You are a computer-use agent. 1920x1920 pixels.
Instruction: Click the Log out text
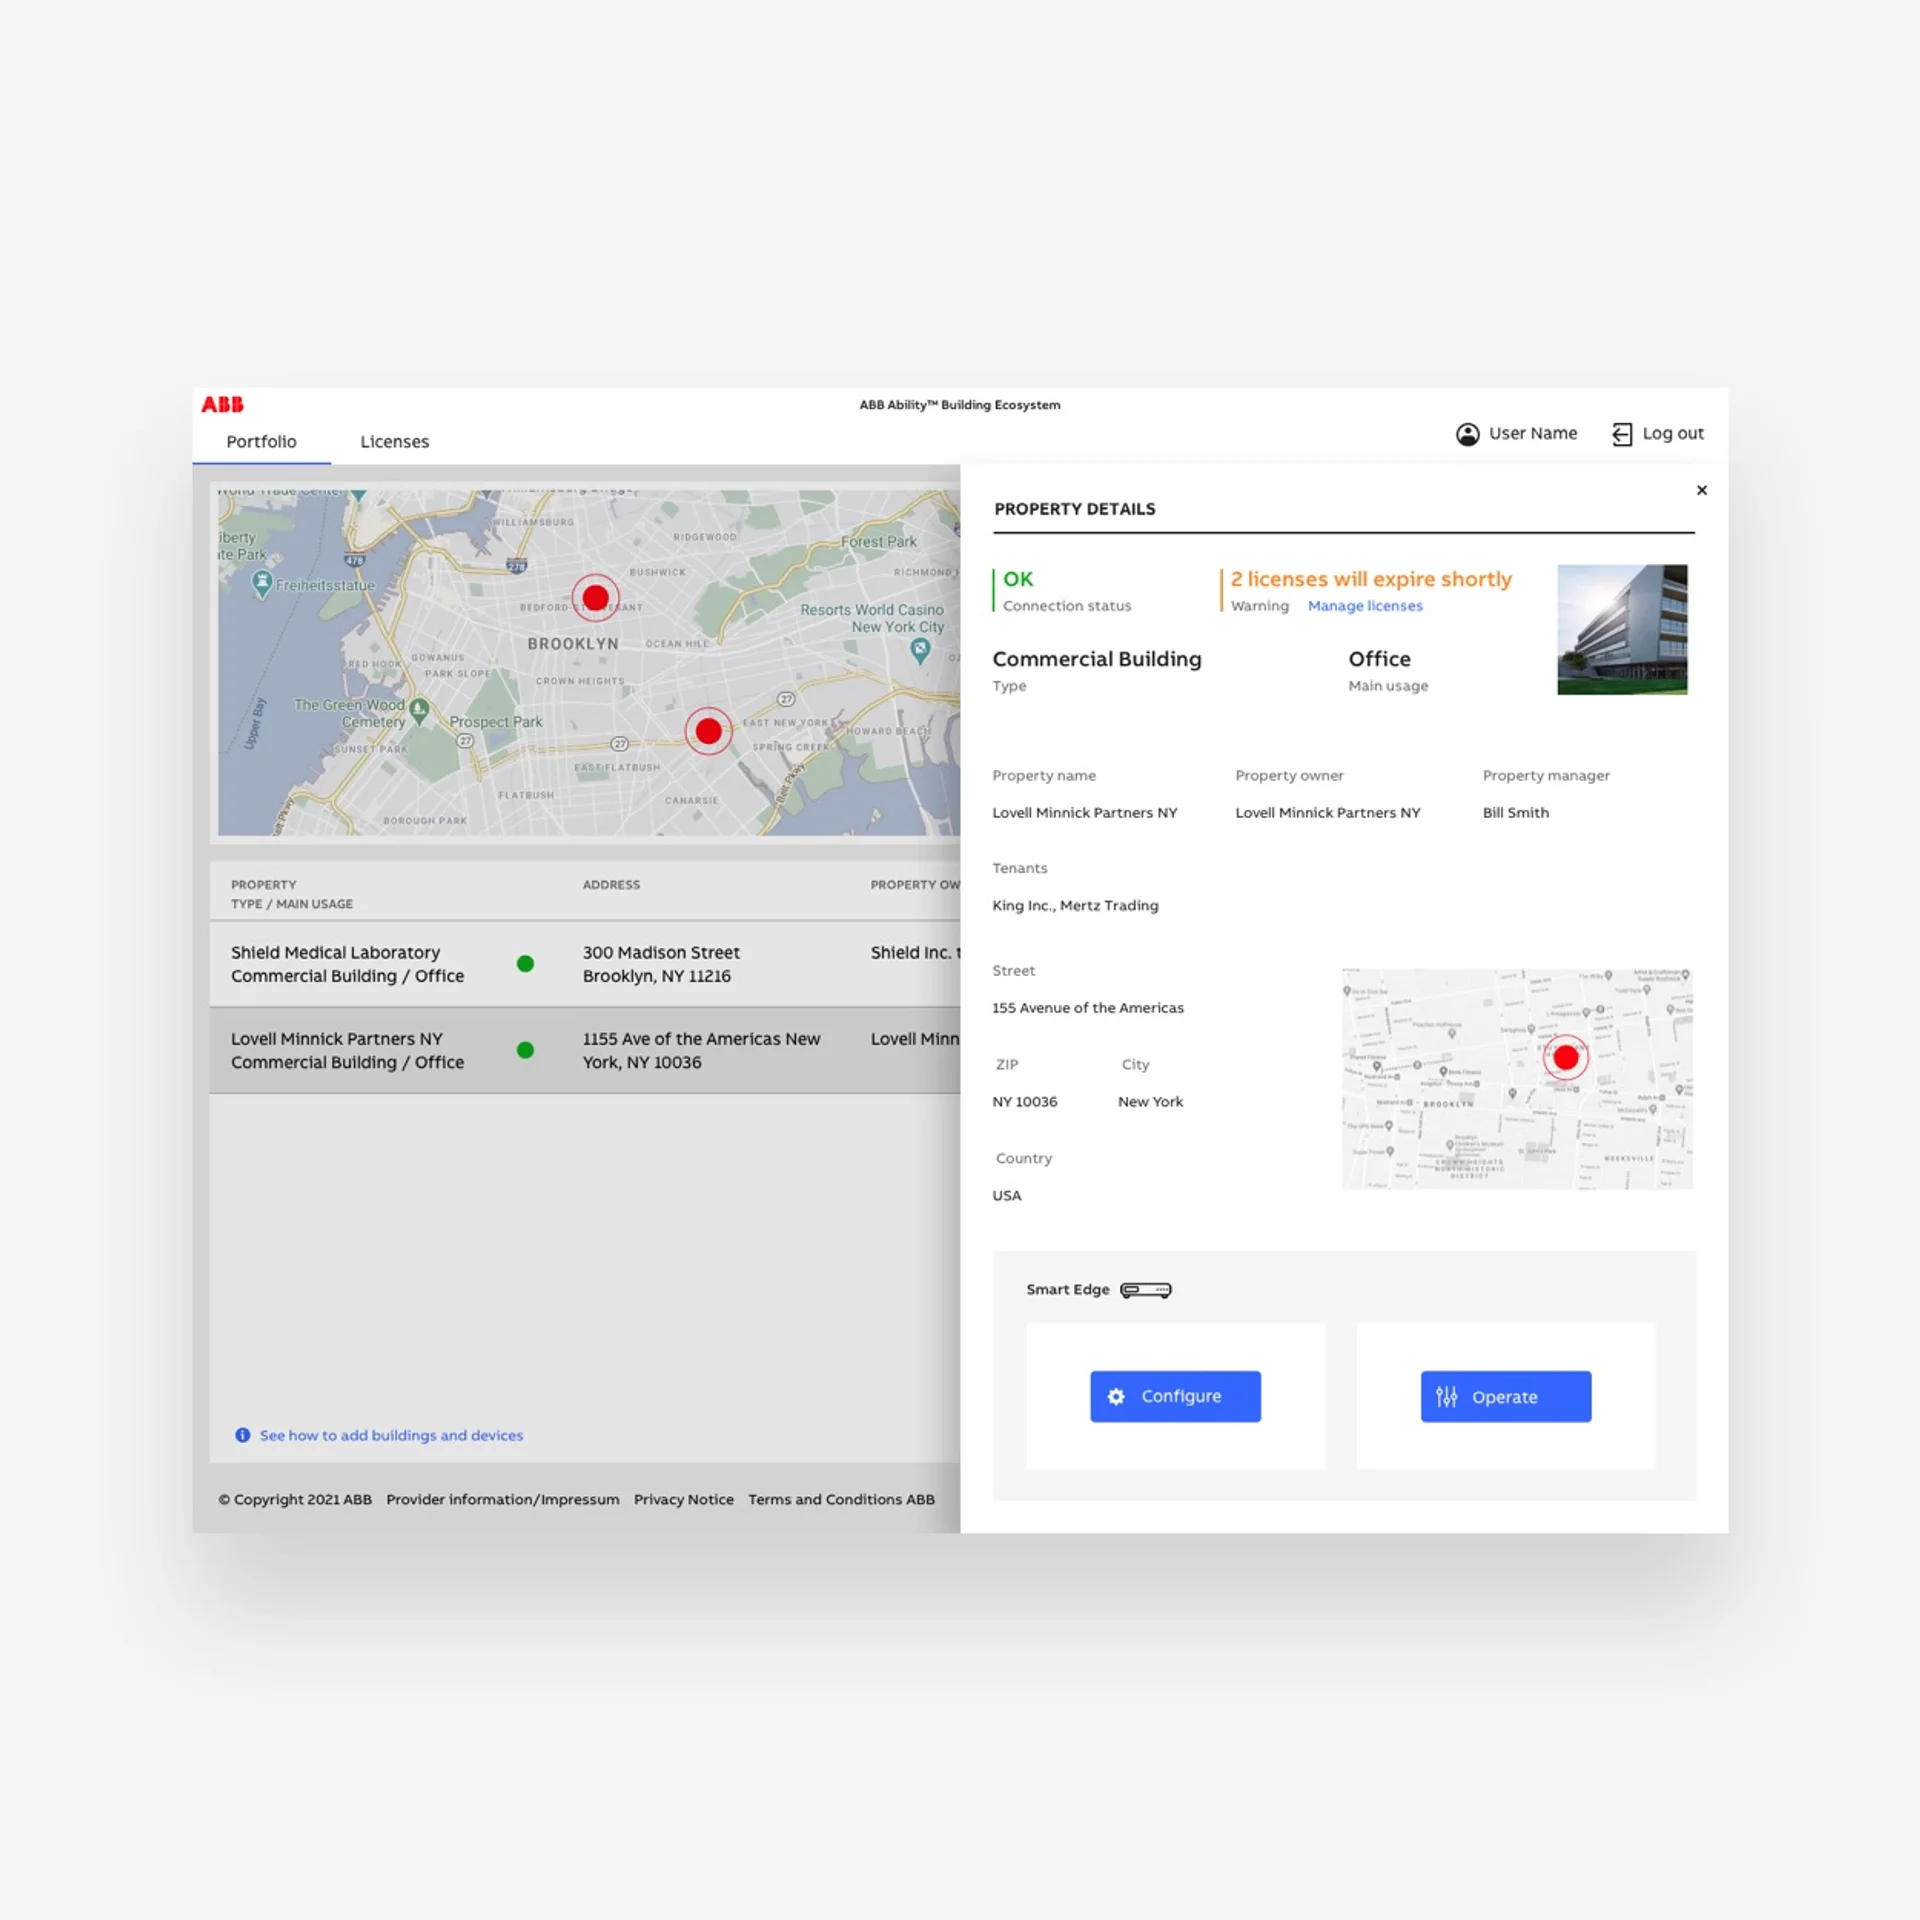1673,433
